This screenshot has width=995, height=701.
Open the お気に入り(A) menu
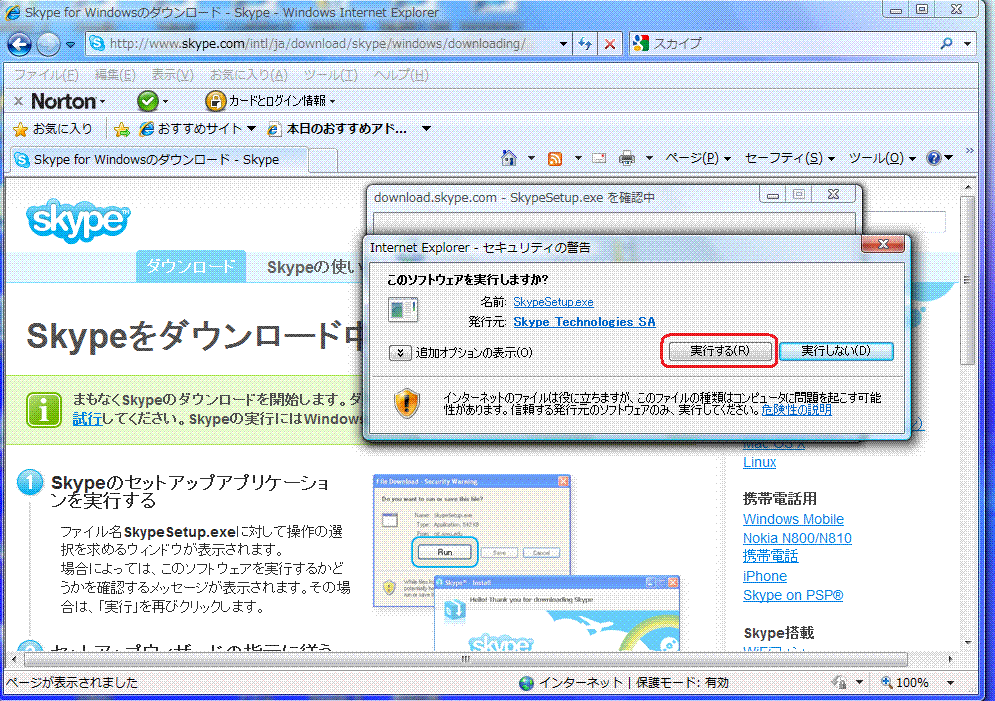pyautogui.click(x=249, y=75)
